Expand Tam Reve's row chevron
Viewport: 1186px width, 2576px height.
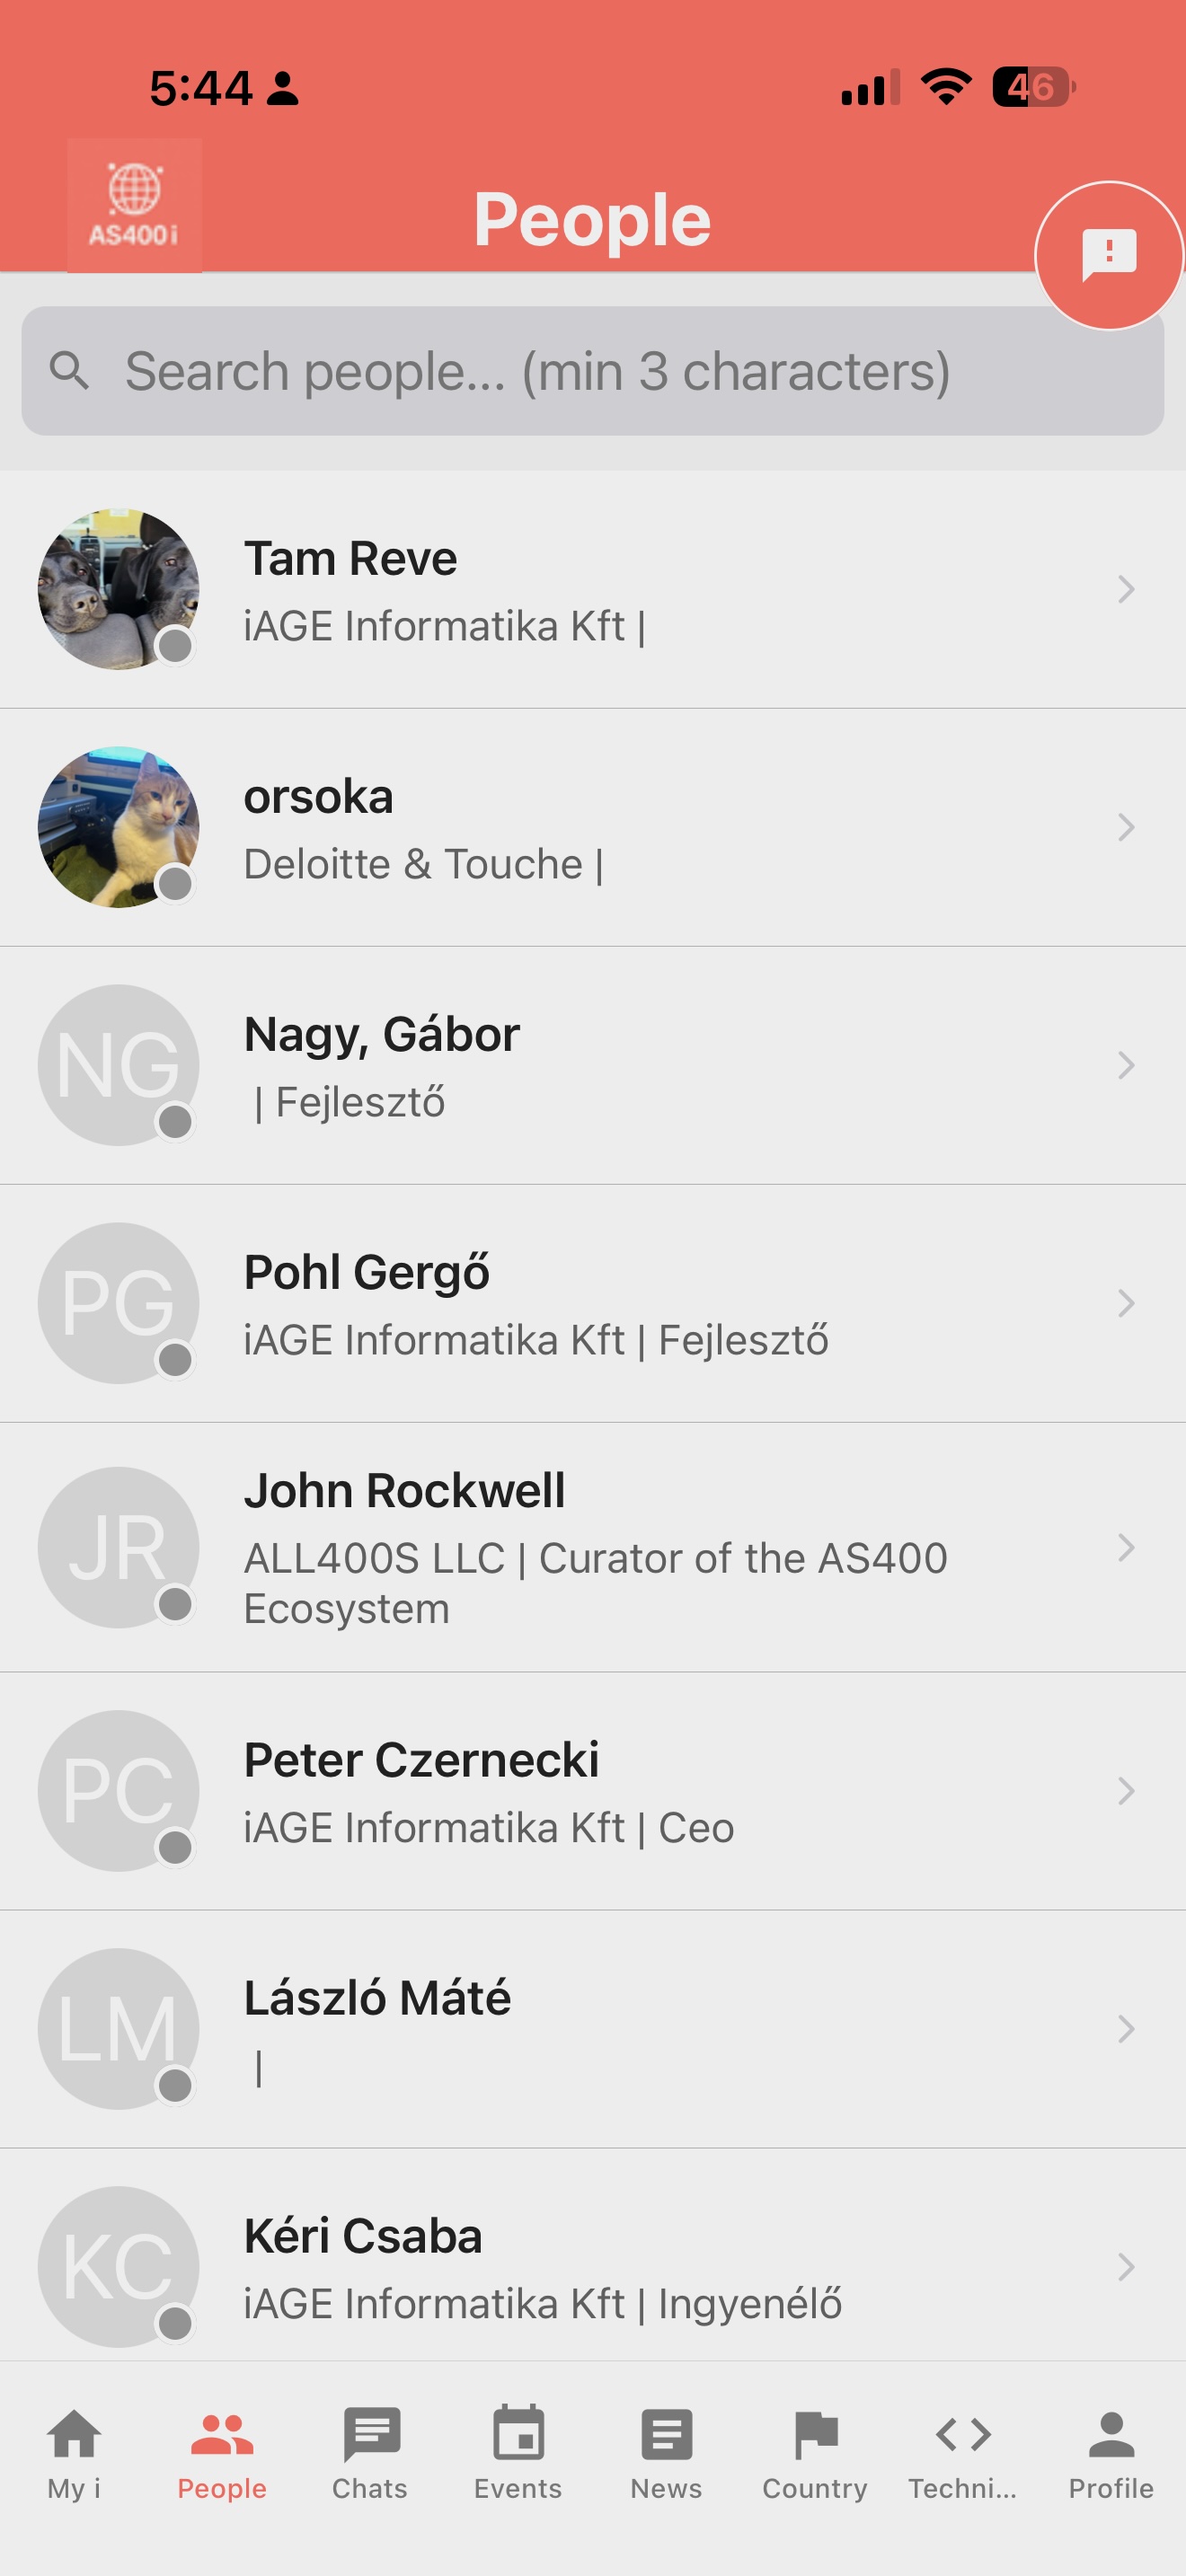pyautogui.click(x=1126, y=590)
